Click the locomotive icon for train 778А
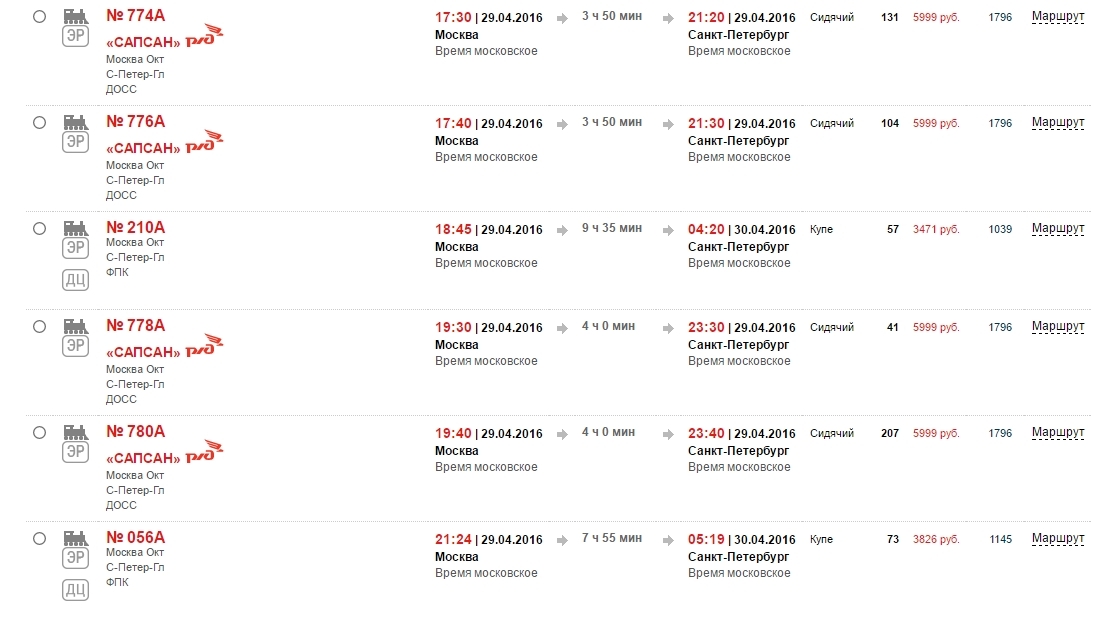The height and width of the screenshot is (617, 1113). (75, 326)
